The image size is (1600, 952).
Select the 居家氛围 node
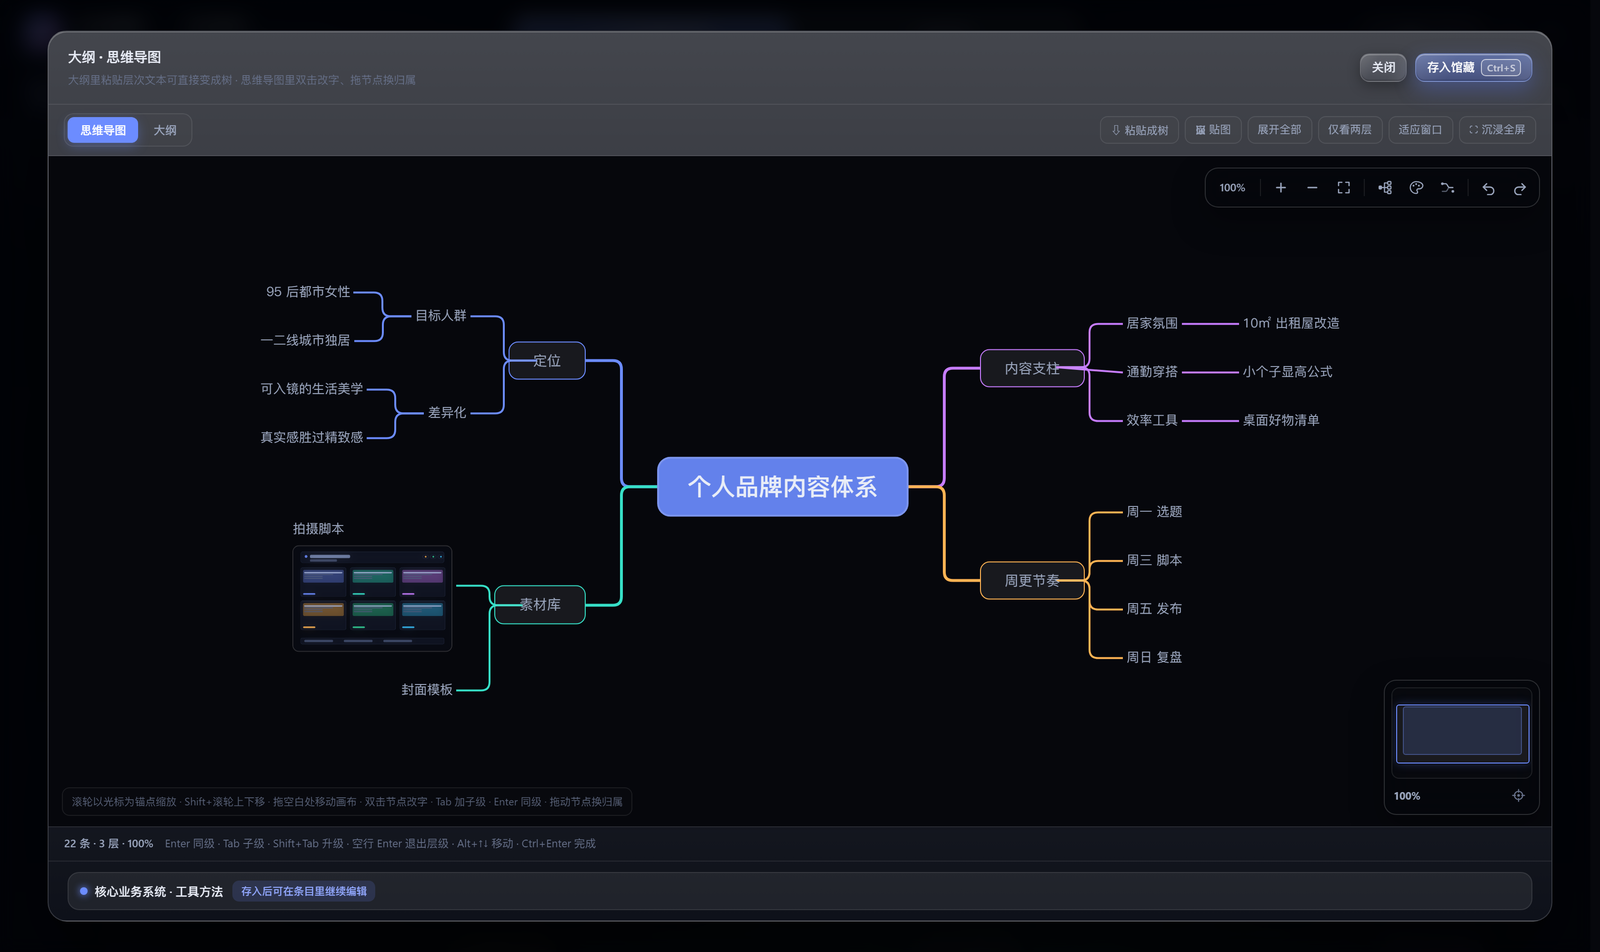click(1152, 324)
